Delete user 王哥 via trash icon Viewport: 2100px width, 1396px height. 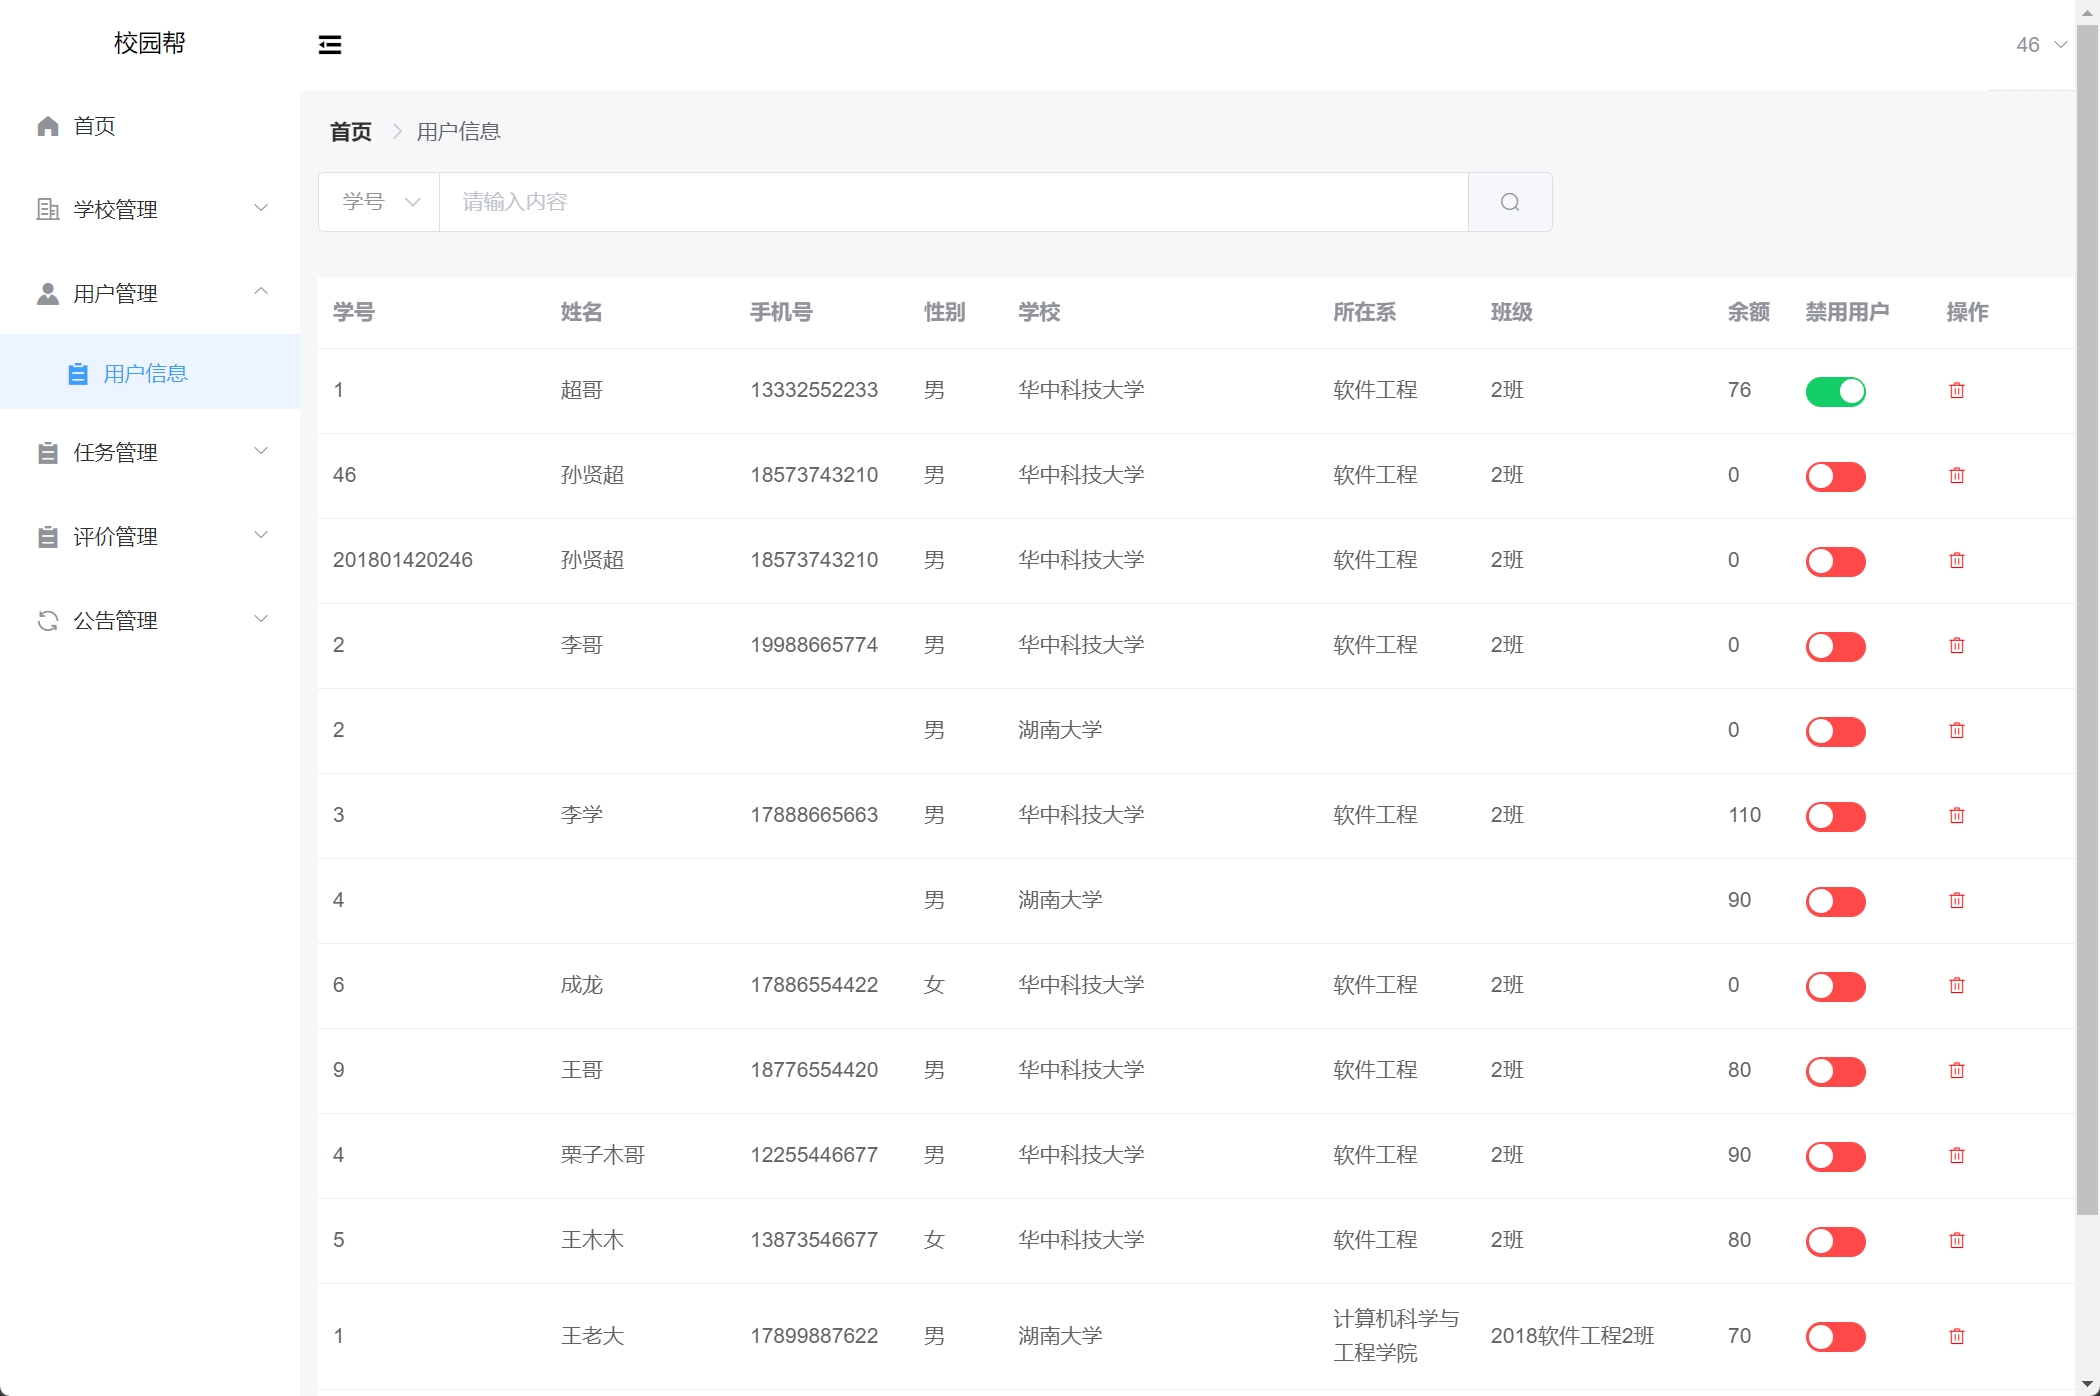1957,1070
